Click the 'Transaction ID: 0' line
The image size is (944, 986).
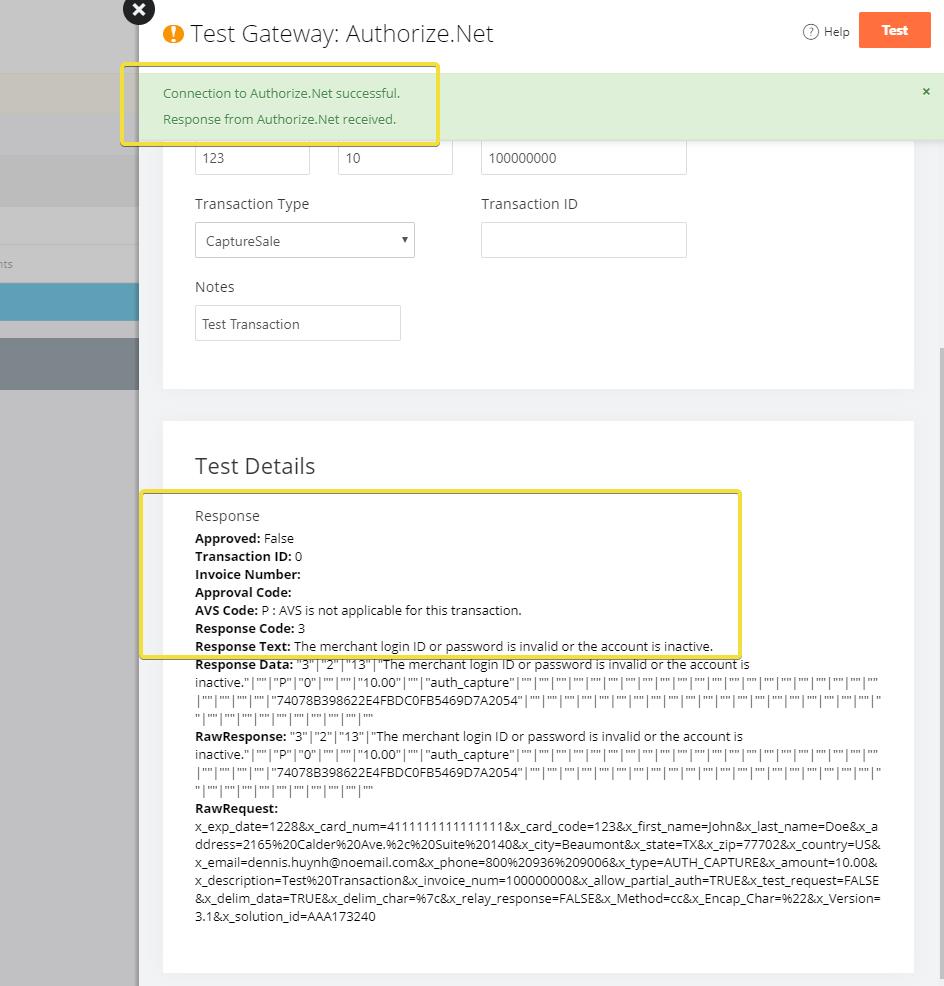pyautogui.click(x=248, y=557)
